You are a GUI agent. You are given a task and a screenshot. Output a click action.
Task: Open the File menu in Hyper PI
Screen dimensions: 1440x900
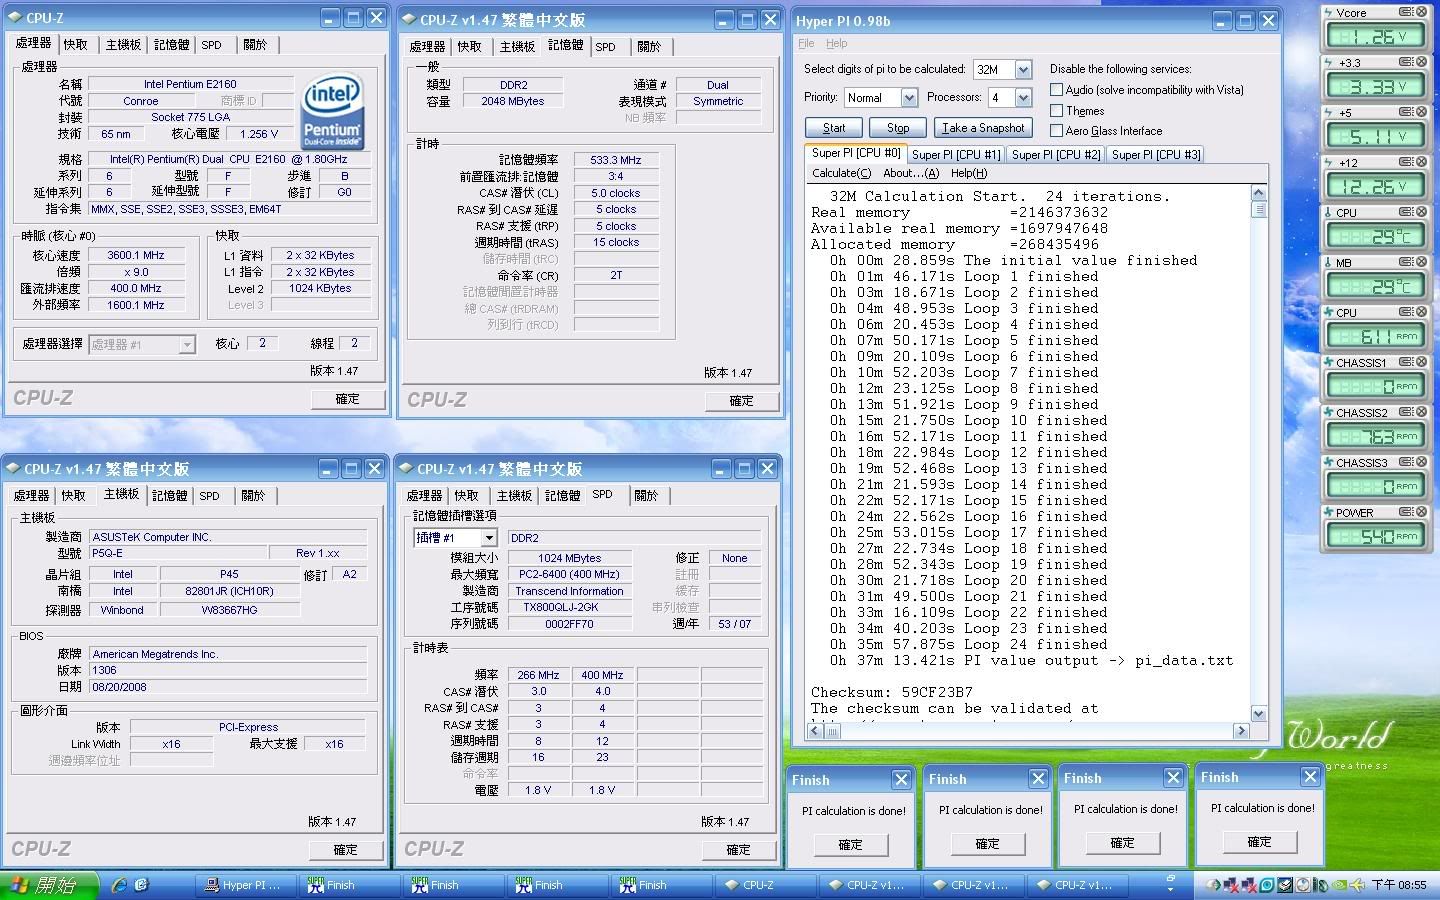806,44
